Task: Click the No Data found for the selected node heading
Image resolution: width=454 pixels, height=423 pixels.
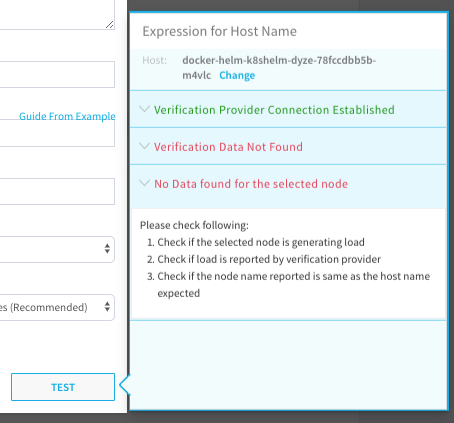Action: pyautogui.click(x=251, y=184)
